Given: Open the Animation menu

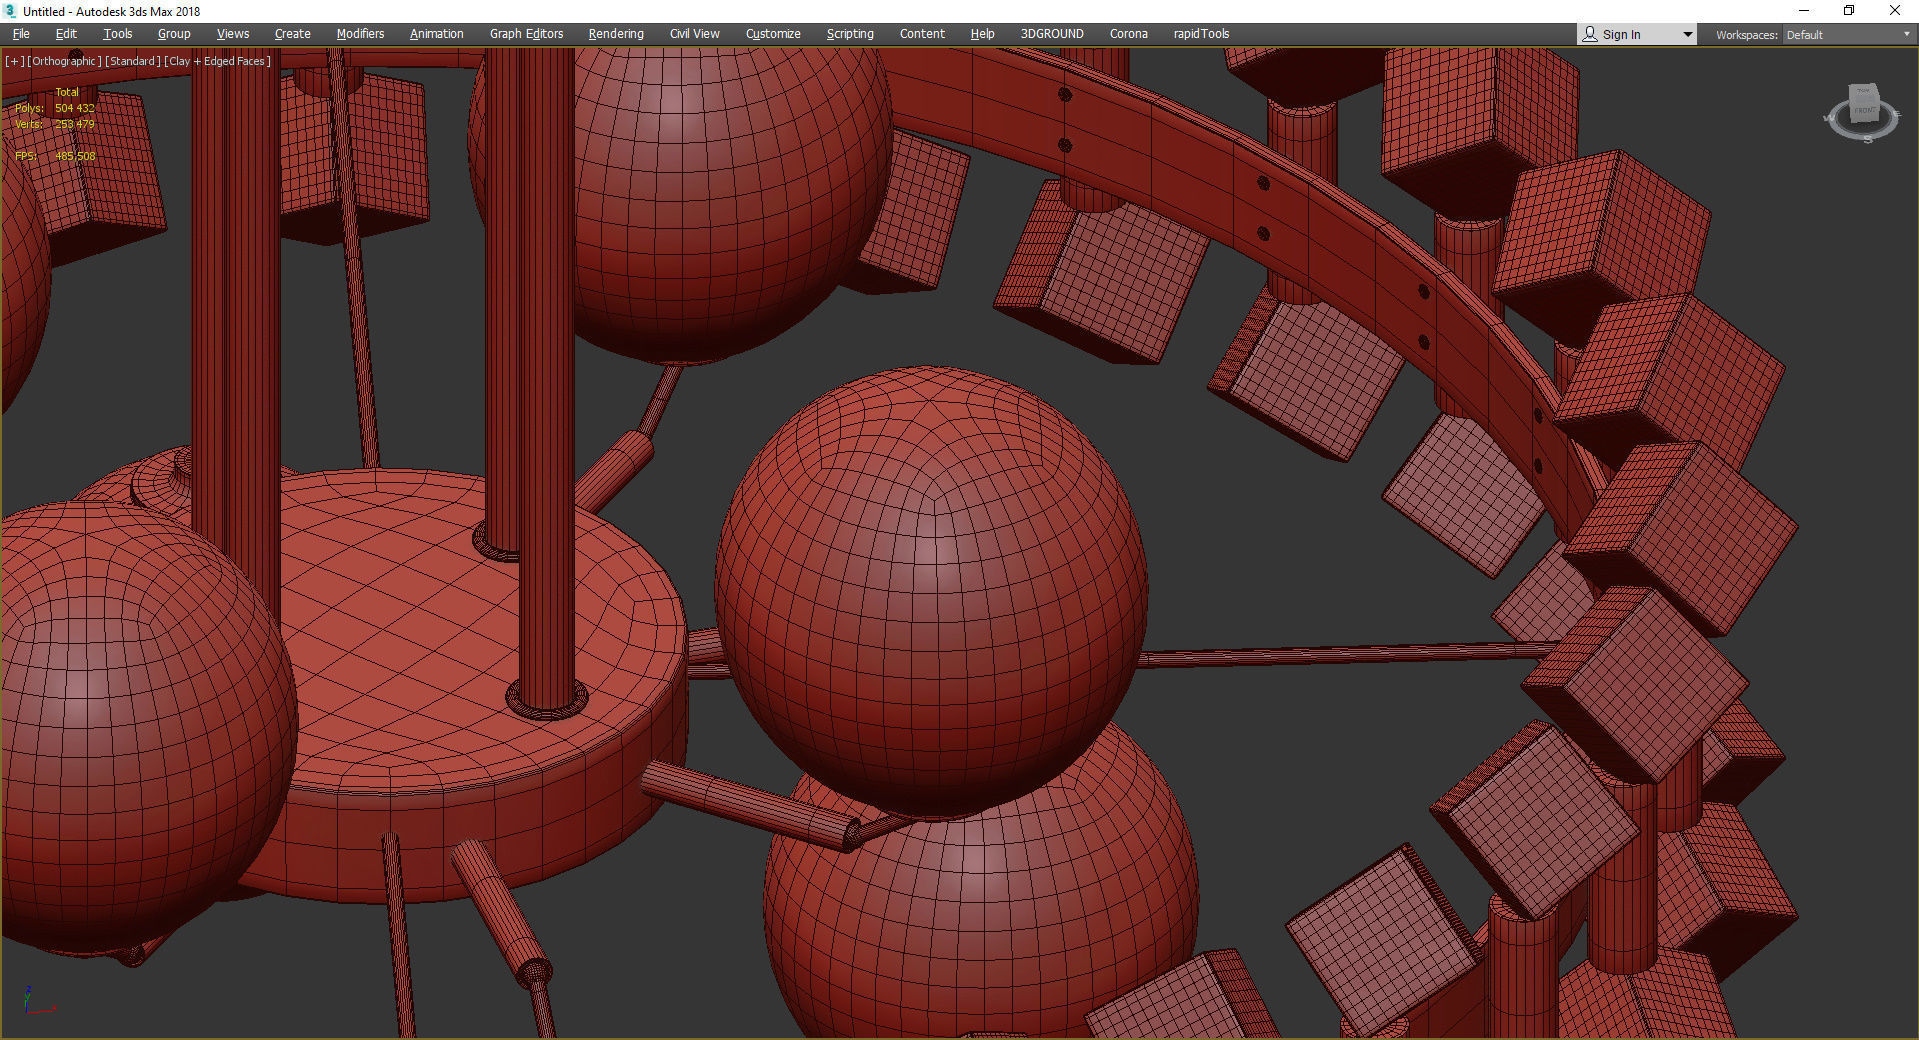Looking at the screenshot, I should point(437,34).
